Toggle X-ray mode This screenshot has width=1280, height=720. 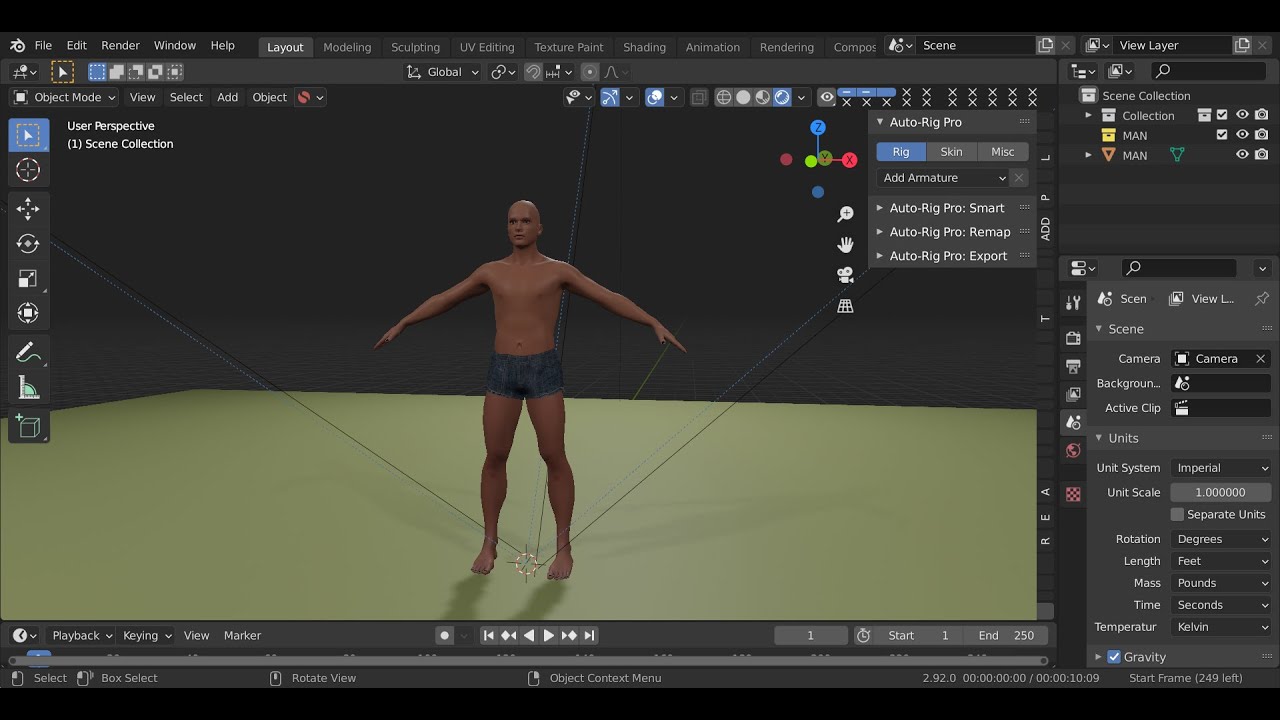698,97
